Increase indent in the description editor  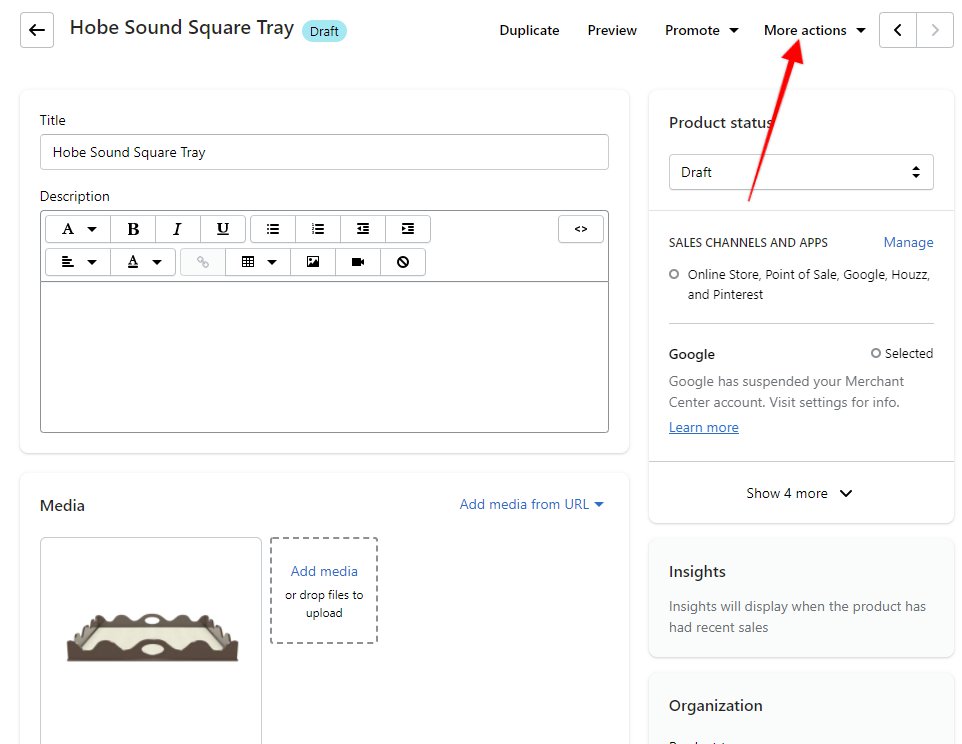tap(408, 229)
